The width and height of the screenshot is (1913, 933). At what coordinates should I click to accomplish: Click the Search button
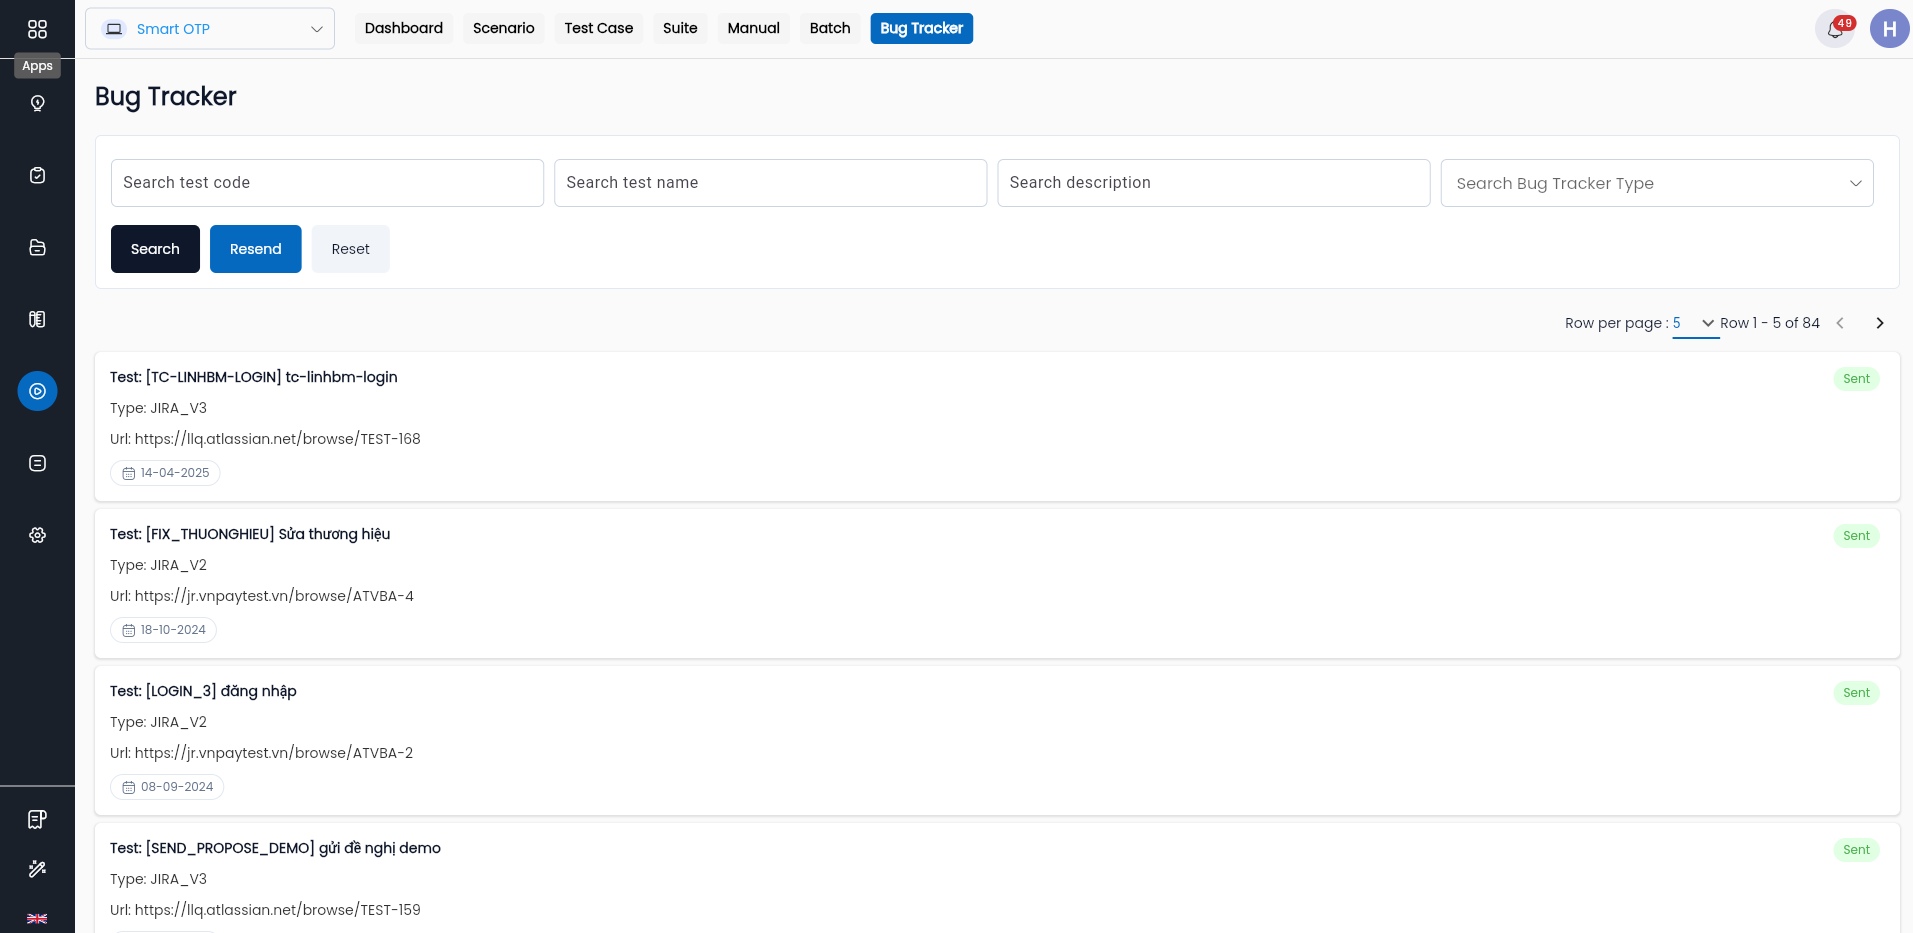(155, 249)
